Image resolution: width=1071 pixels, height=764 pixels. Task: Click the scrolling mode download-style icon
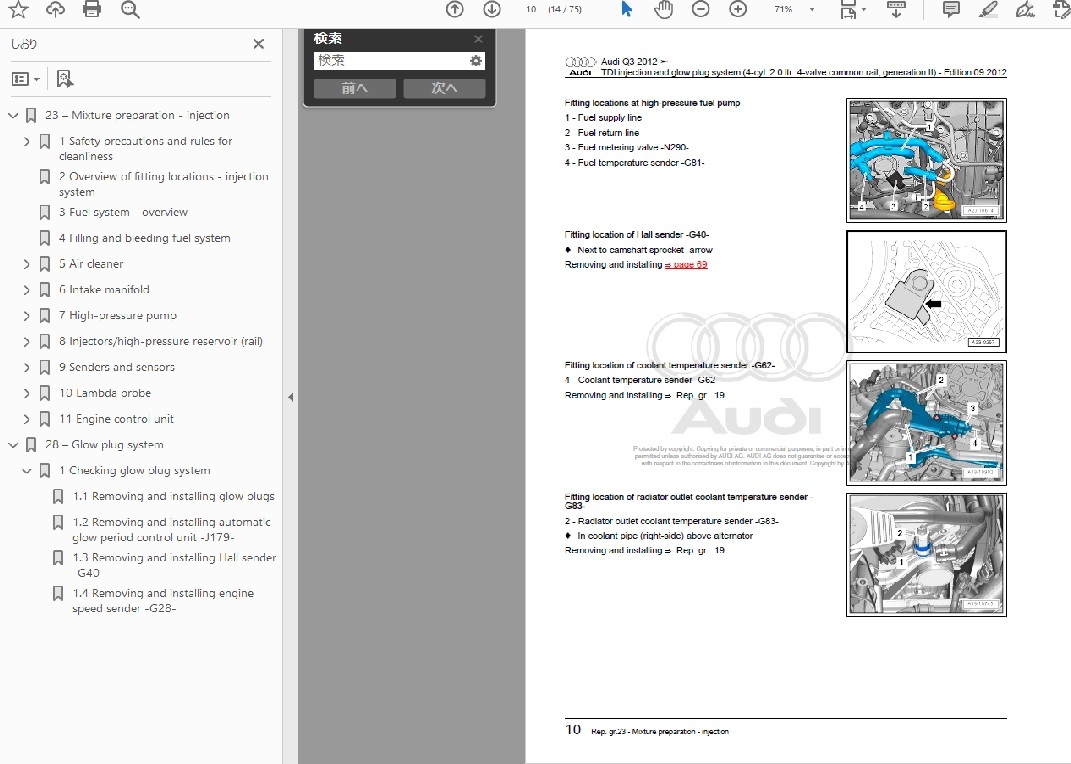click(896, 9)
